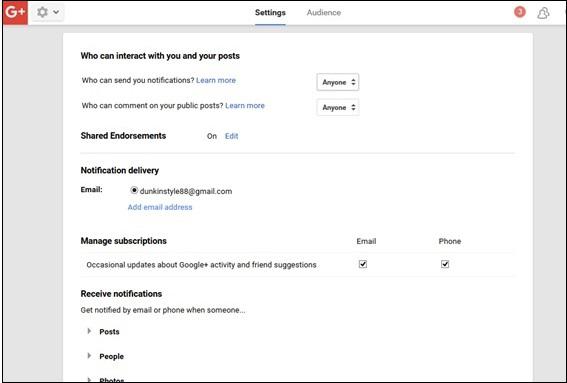The height and width of the screenshot is (383, 567).
Task: Select the dunkinstyle88@gmail.com radio button
Action: [x=134, y=190]
